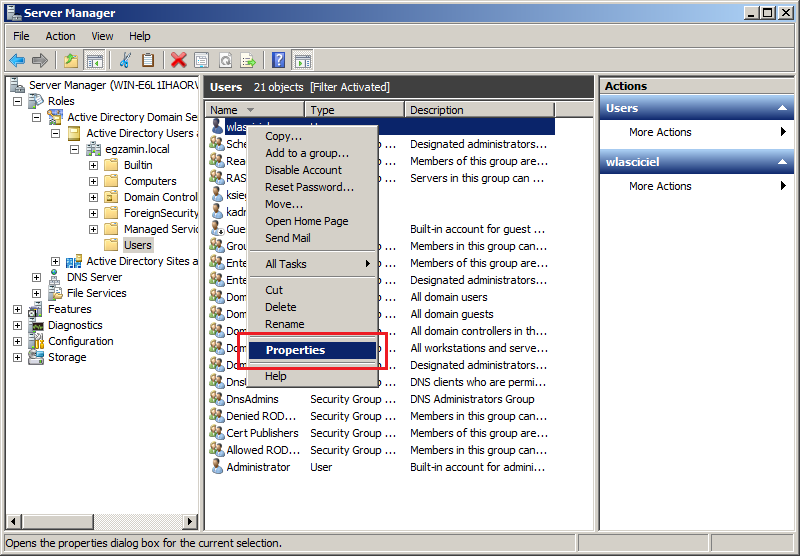
Task: Select Send Mail in context menu
Action: coord(313,238)
